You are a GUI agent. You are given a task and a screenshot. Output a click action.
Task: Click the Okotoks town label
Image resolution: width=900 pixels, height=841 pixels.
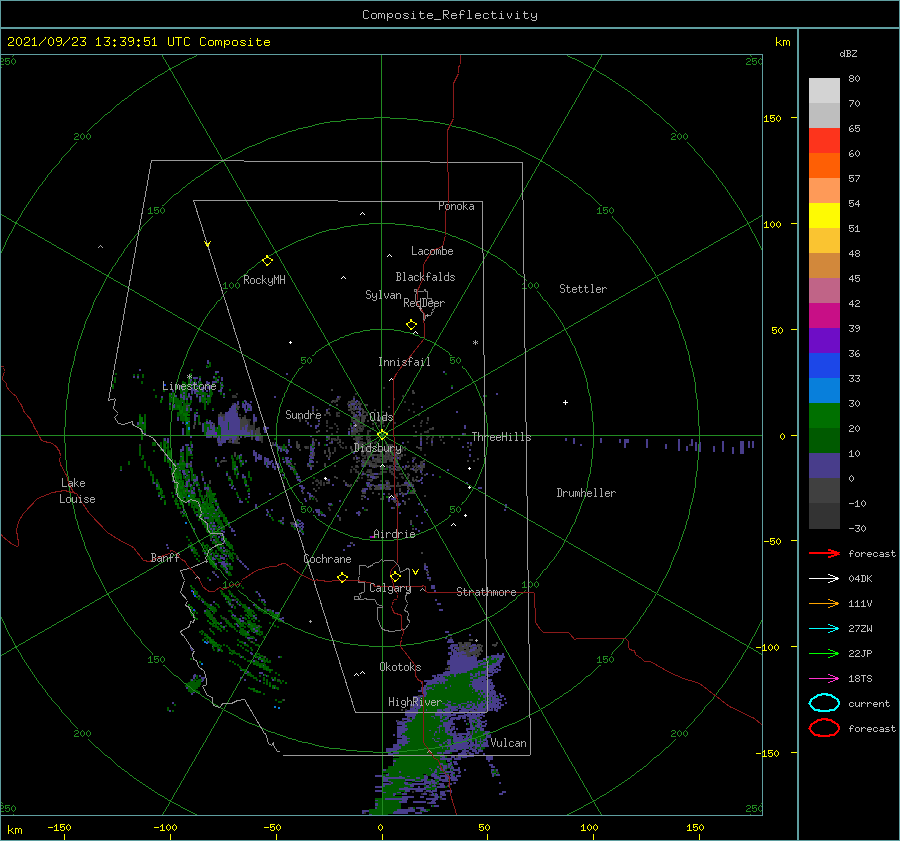coord(400,667)
